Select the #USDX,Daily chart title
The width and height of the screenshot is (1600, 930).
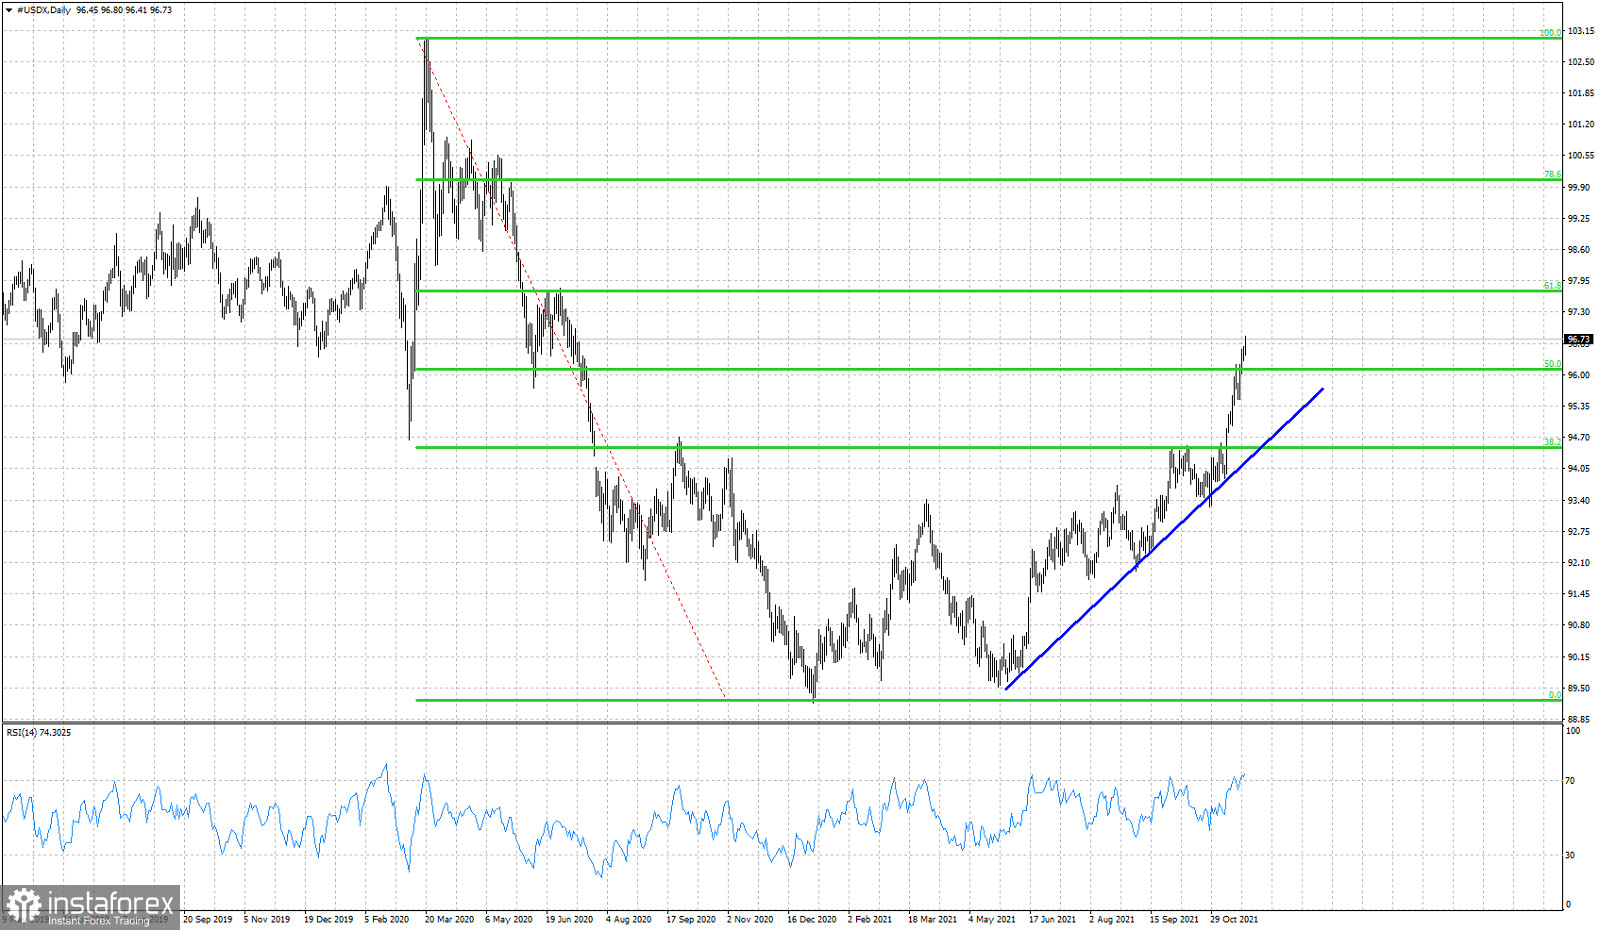[44, 10]
